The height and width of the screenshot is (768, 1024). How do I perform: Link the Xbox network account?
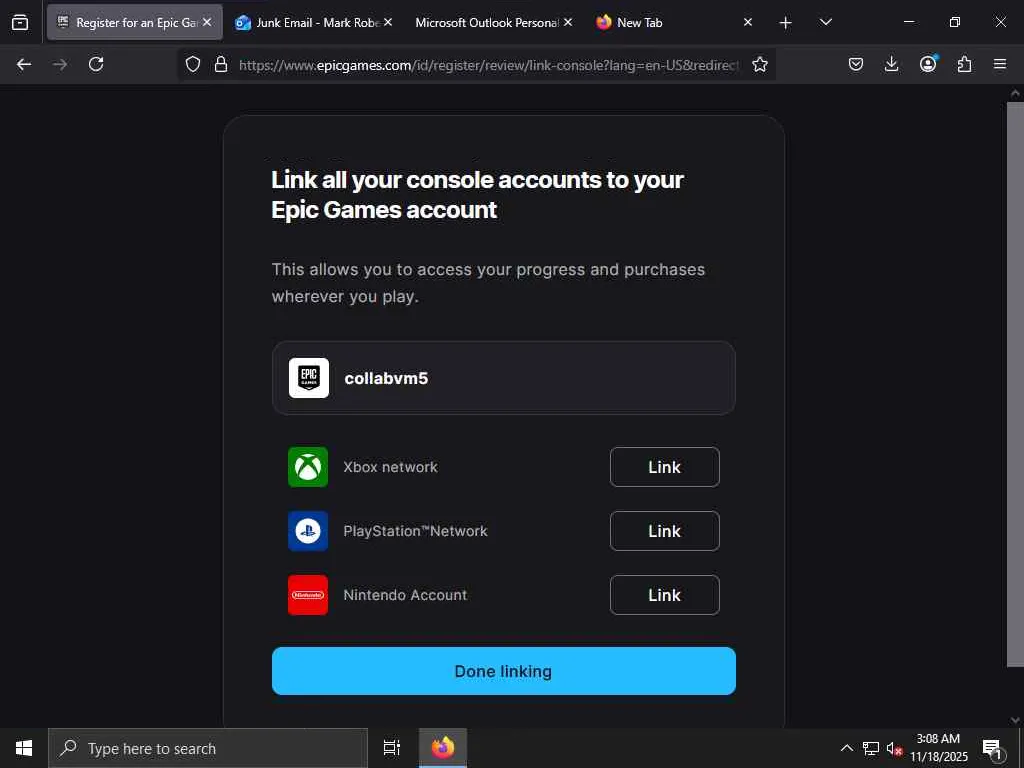coord(664,467)
